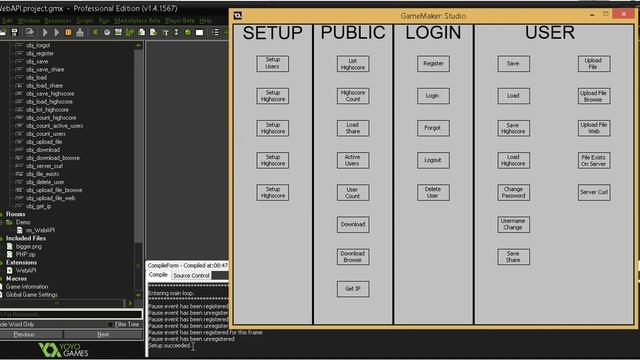Click the tree horizontal scroll right arrow
This screenshot has height=360, width=640.
pos(131,303)
